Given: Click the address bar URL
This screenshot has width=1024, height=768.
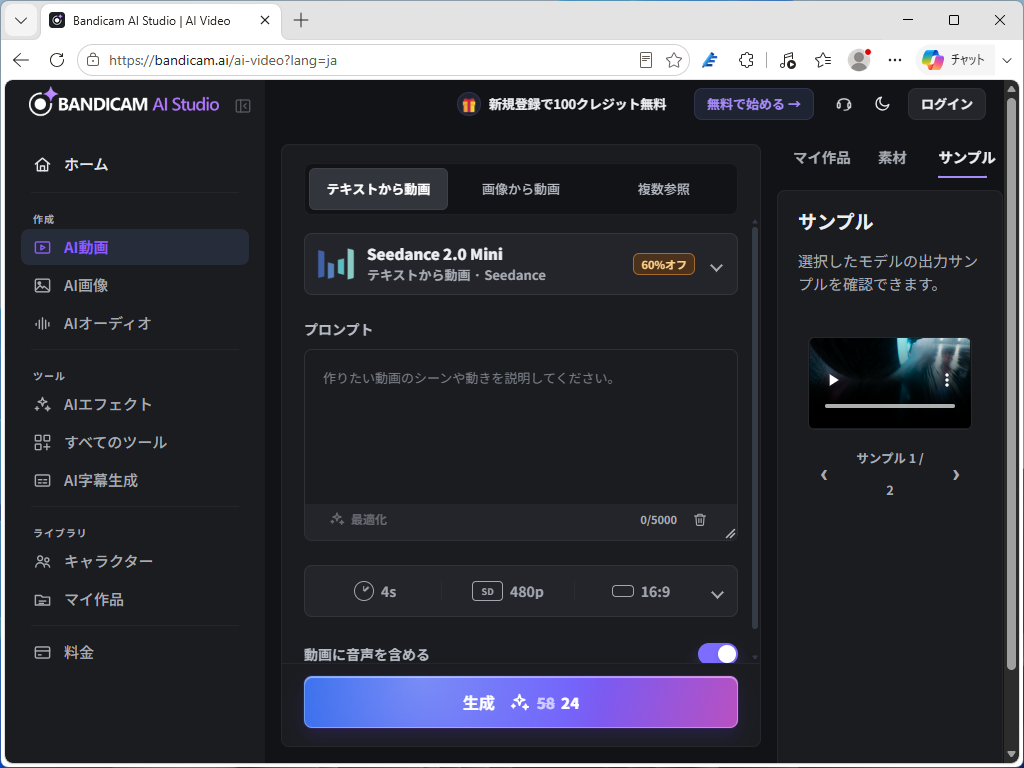Looking at the screenshot, I should click(223, 60).
